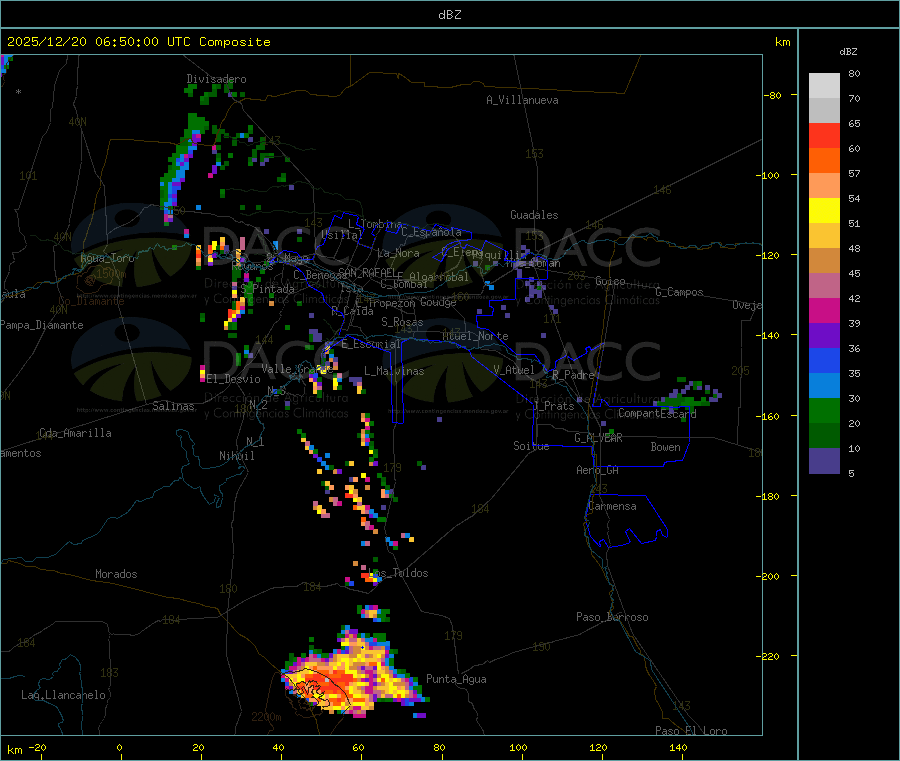Image resolution: width=900 pixels, height=761 pixels.
Task: Click the Soitue map label
Action: pos(531,445)
